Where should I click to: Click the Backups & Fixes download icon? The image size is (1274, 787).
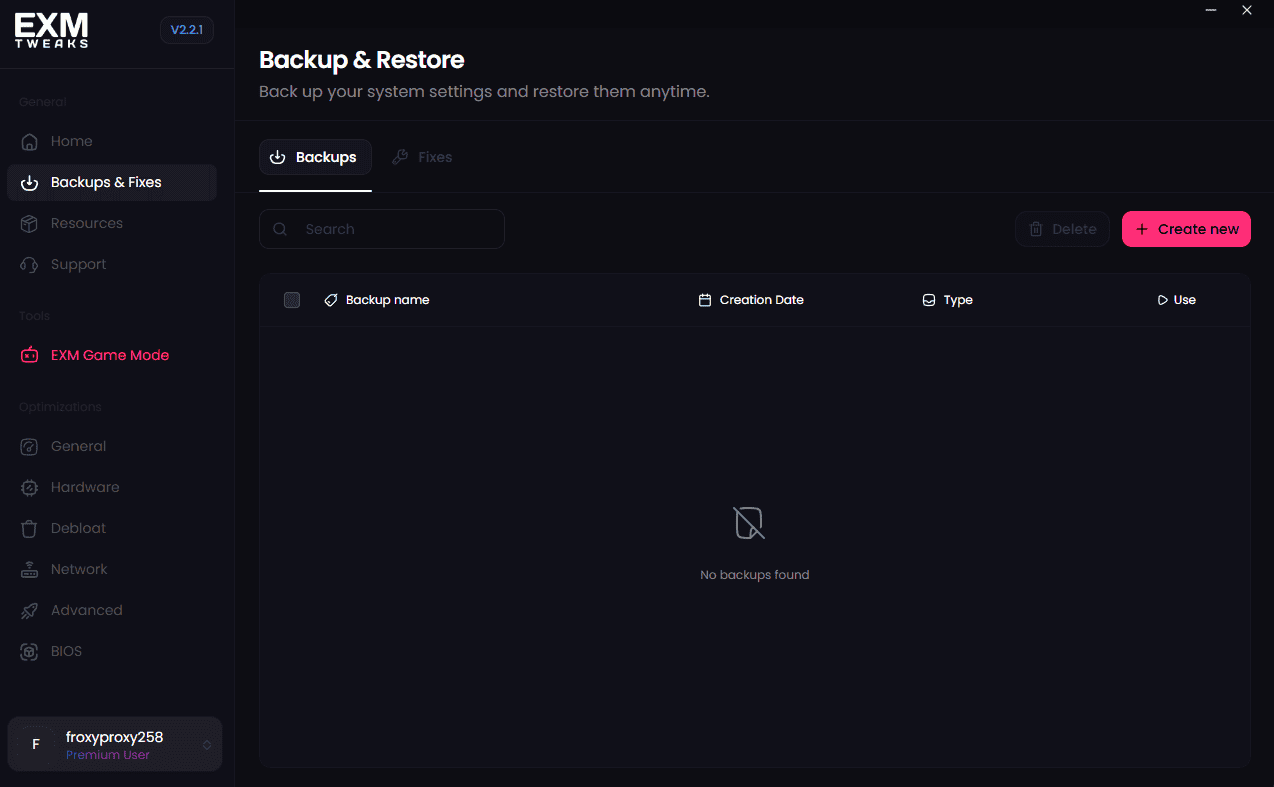(x=30, y=183)
